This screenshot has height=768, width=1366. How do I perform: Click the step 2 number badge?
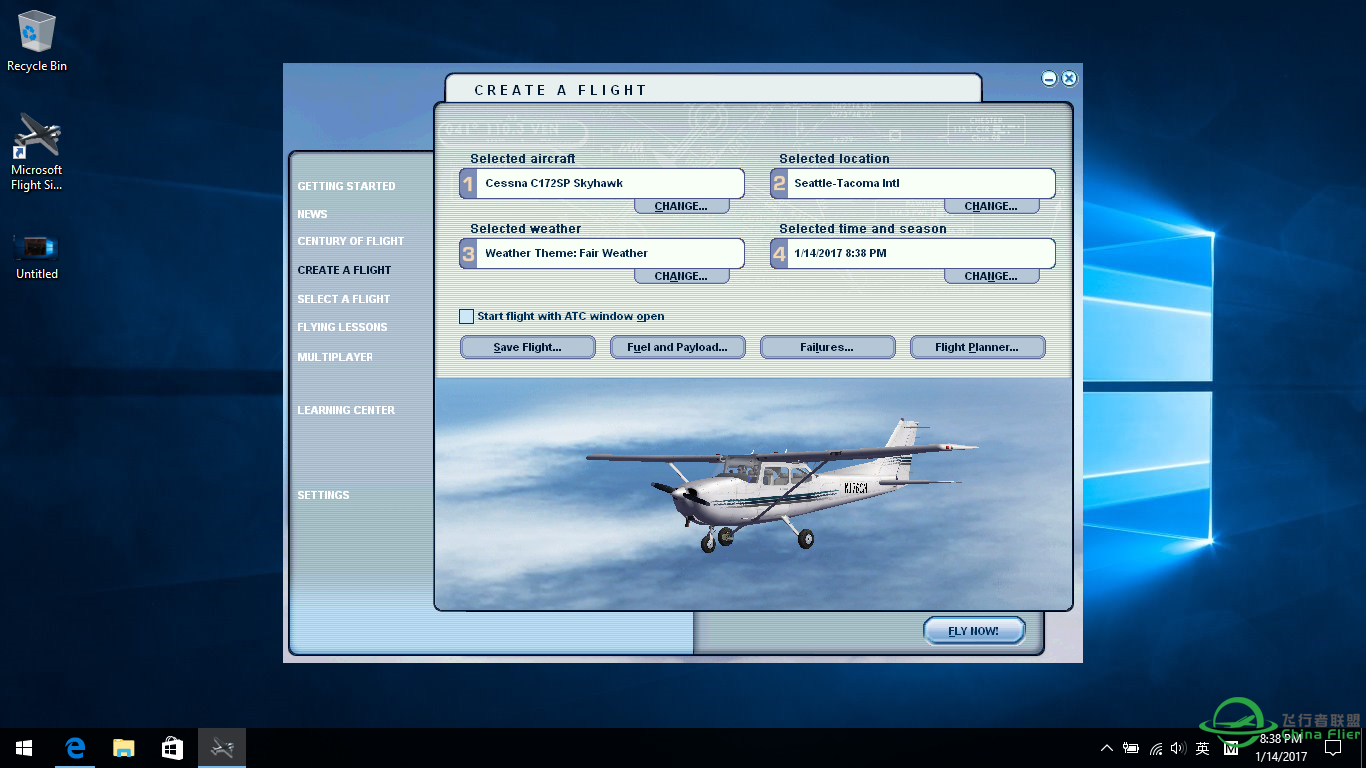click(779, 184)
